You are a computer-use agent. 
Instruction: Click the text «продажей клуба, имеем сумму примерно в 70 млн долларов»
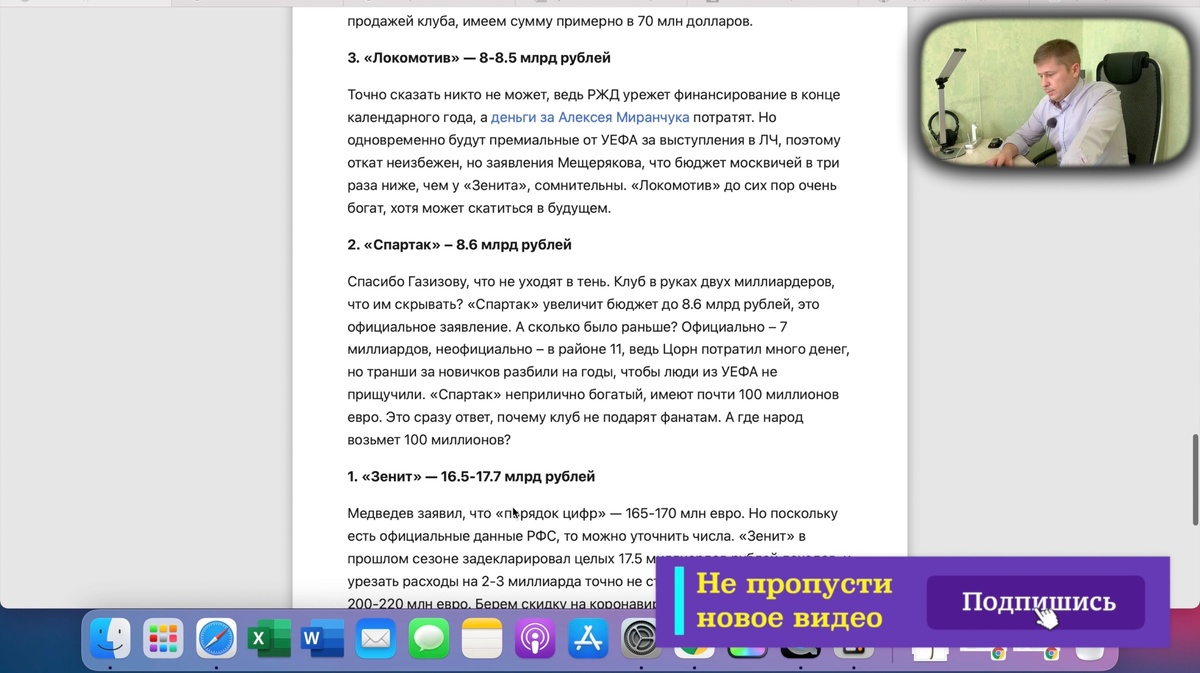(549, 20)
